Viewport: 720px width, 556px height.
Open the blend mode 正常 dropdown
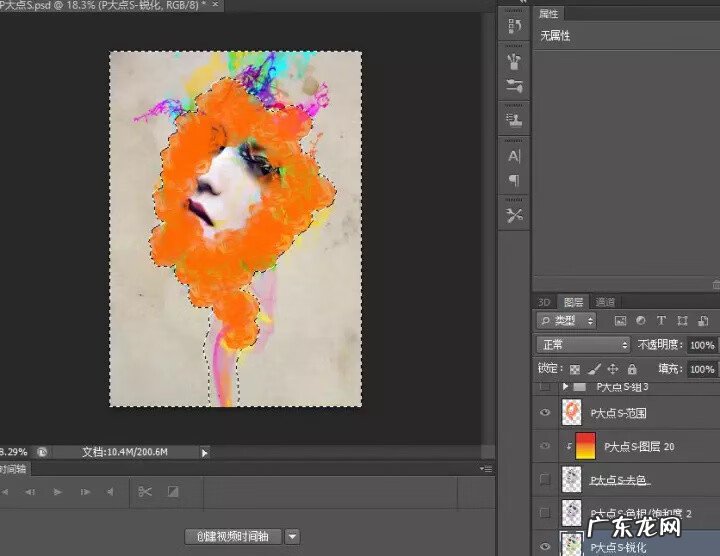(x=583, y=344)
